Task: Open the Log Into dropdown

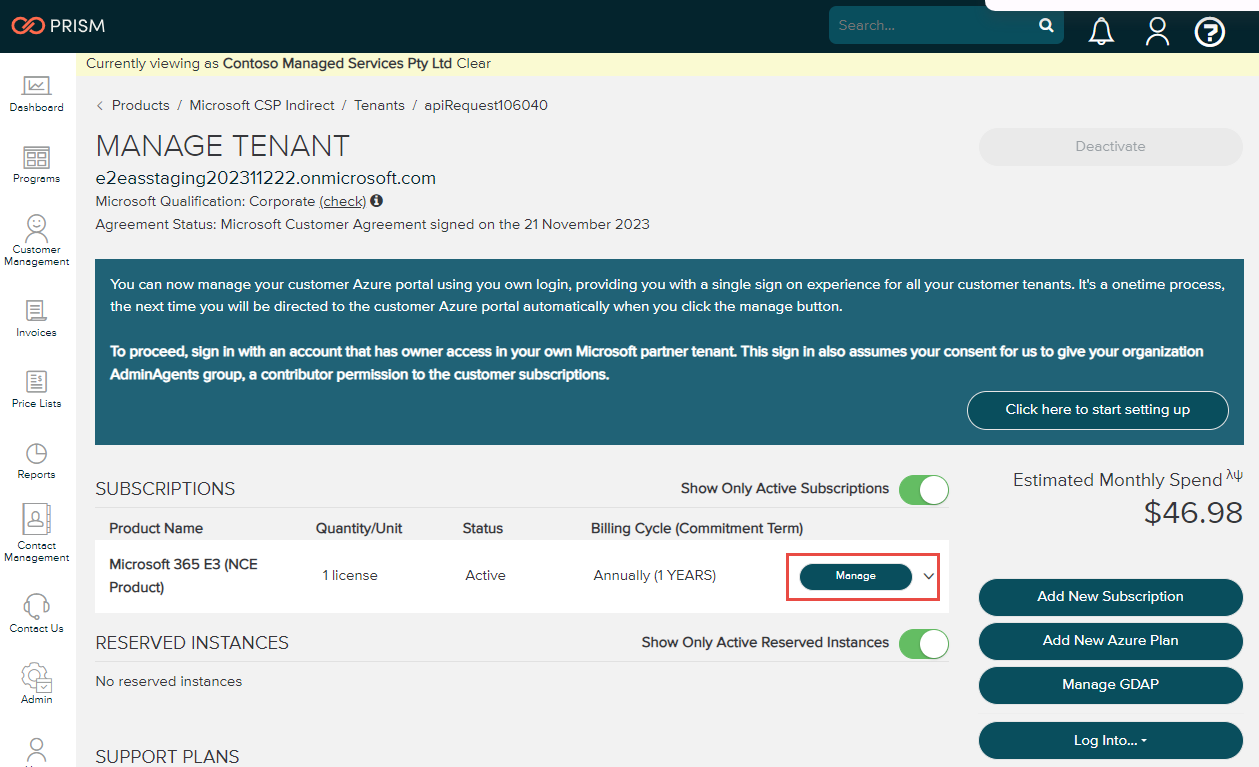Action: tap(1110, 740)
